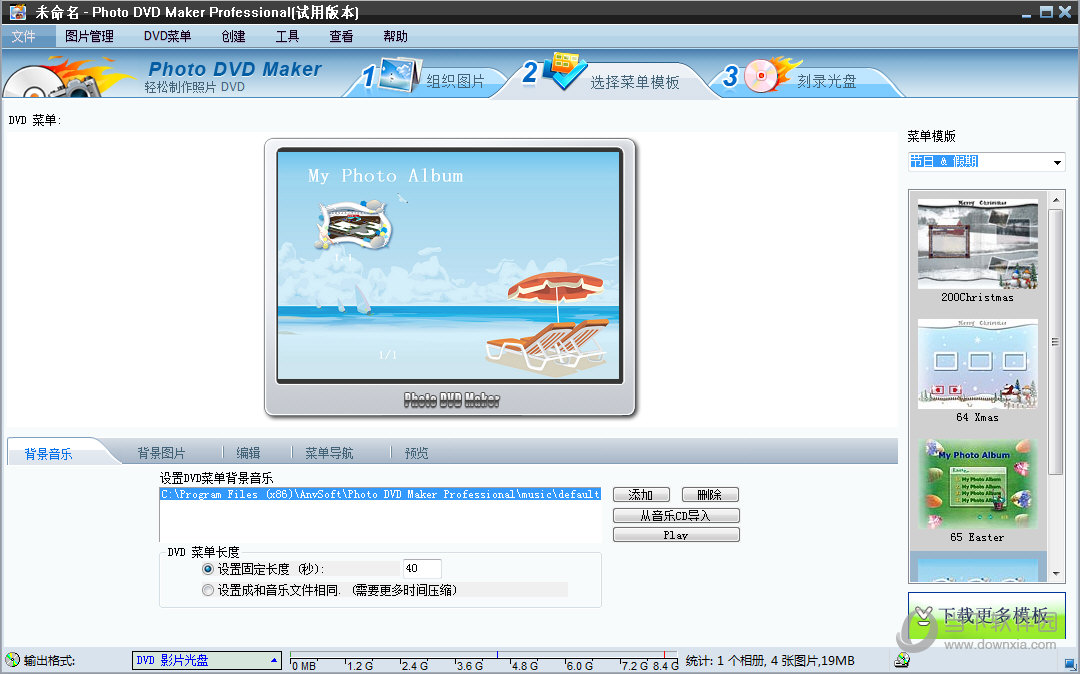The image size is (1081, 674).
Task: Click the disc capacity usage bar
Action: 484,661
